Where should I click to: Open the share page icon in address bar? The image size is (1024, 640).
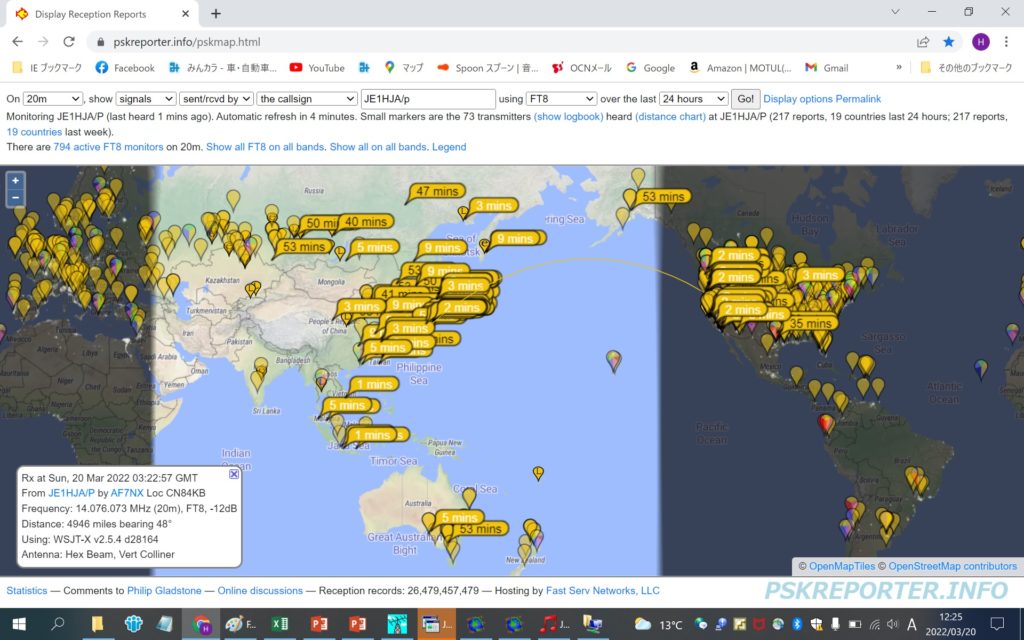[923, 42]
